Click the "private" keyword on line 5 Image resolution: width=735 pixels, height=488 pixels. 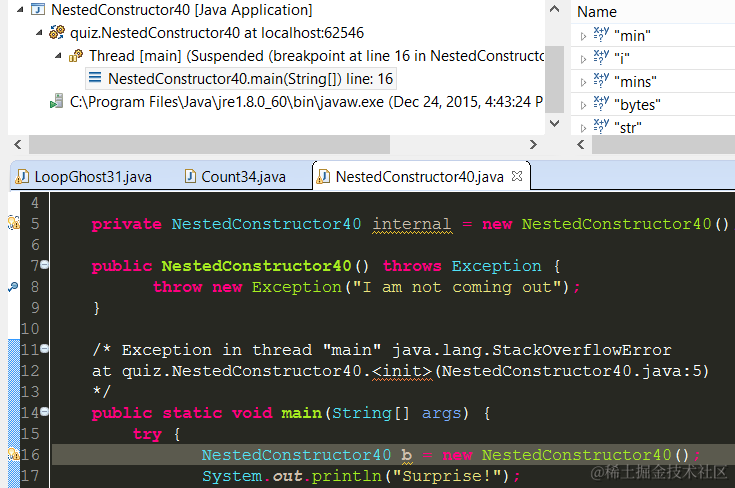[x=127, y=224]
